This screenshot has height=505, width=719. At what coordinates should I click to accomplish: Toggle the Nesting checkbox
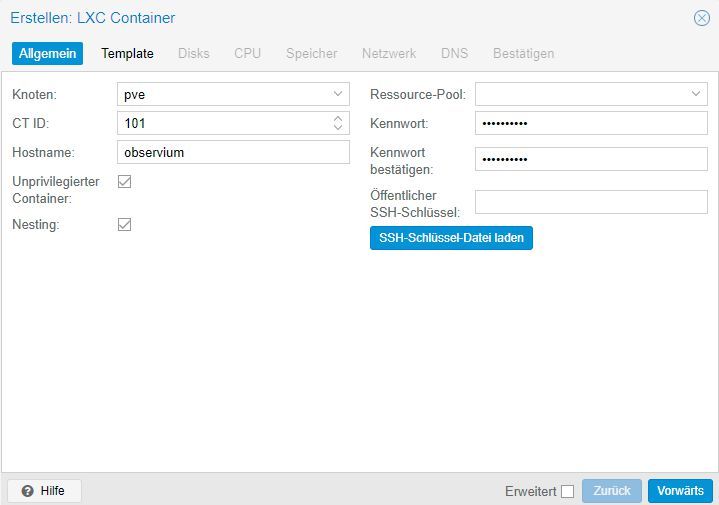125,224
